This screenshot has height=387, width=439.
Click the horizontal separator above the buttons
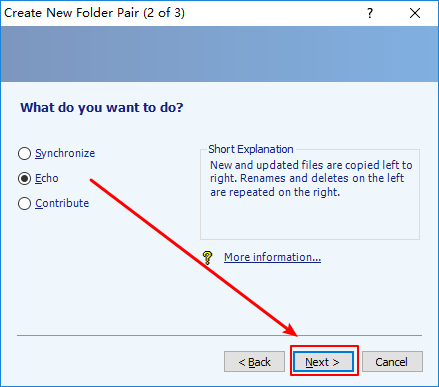219,335
